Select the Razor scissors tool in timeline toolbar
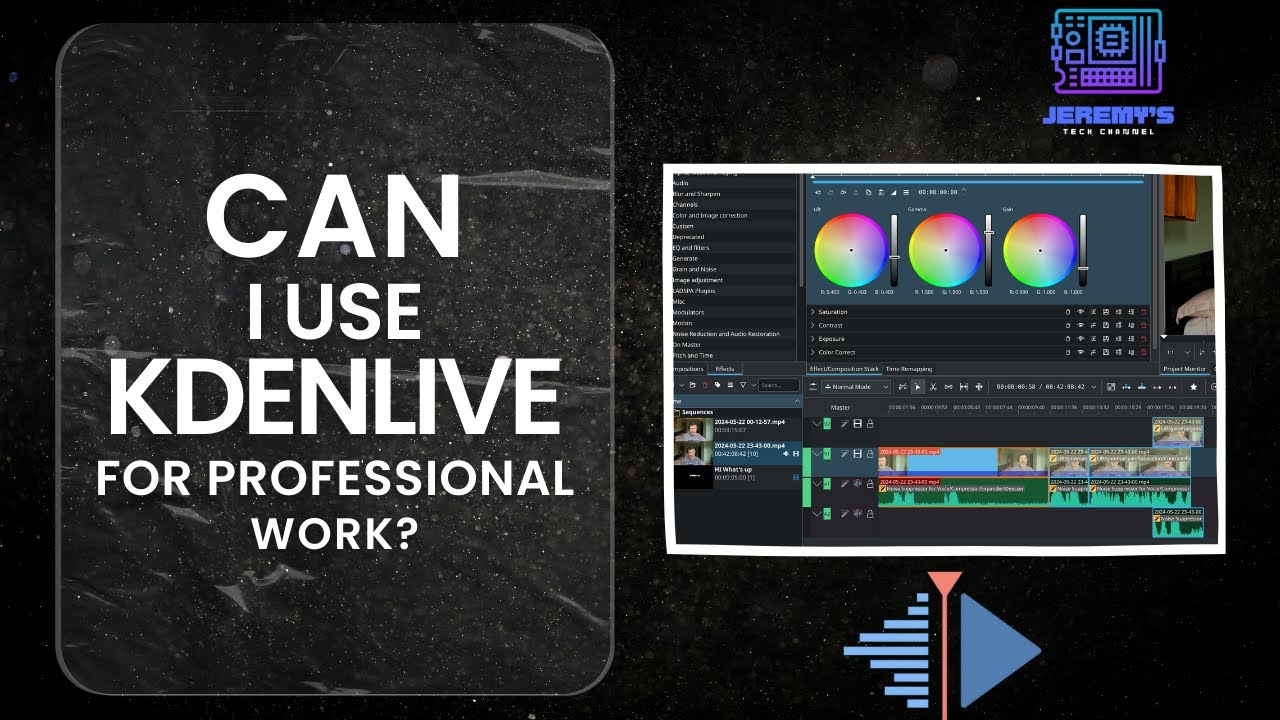Viewport: 1280px width, 720px height. point(933,386)
